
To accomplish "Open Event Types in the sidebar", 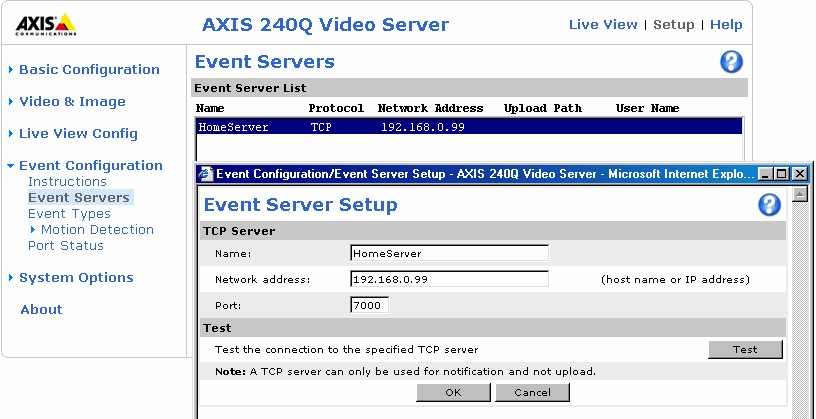I will coord(69,214).
